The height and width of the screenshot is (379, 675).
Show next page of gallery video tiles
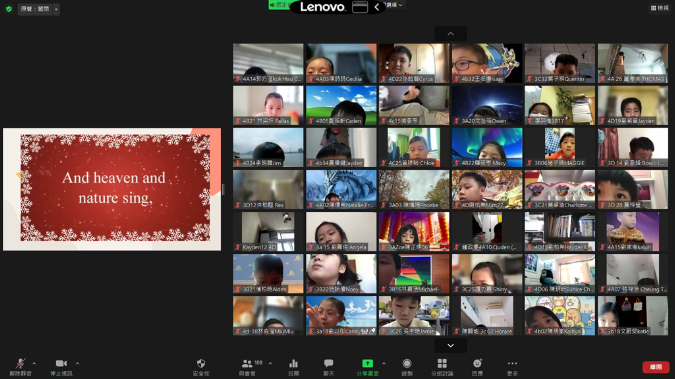point(450,345)
